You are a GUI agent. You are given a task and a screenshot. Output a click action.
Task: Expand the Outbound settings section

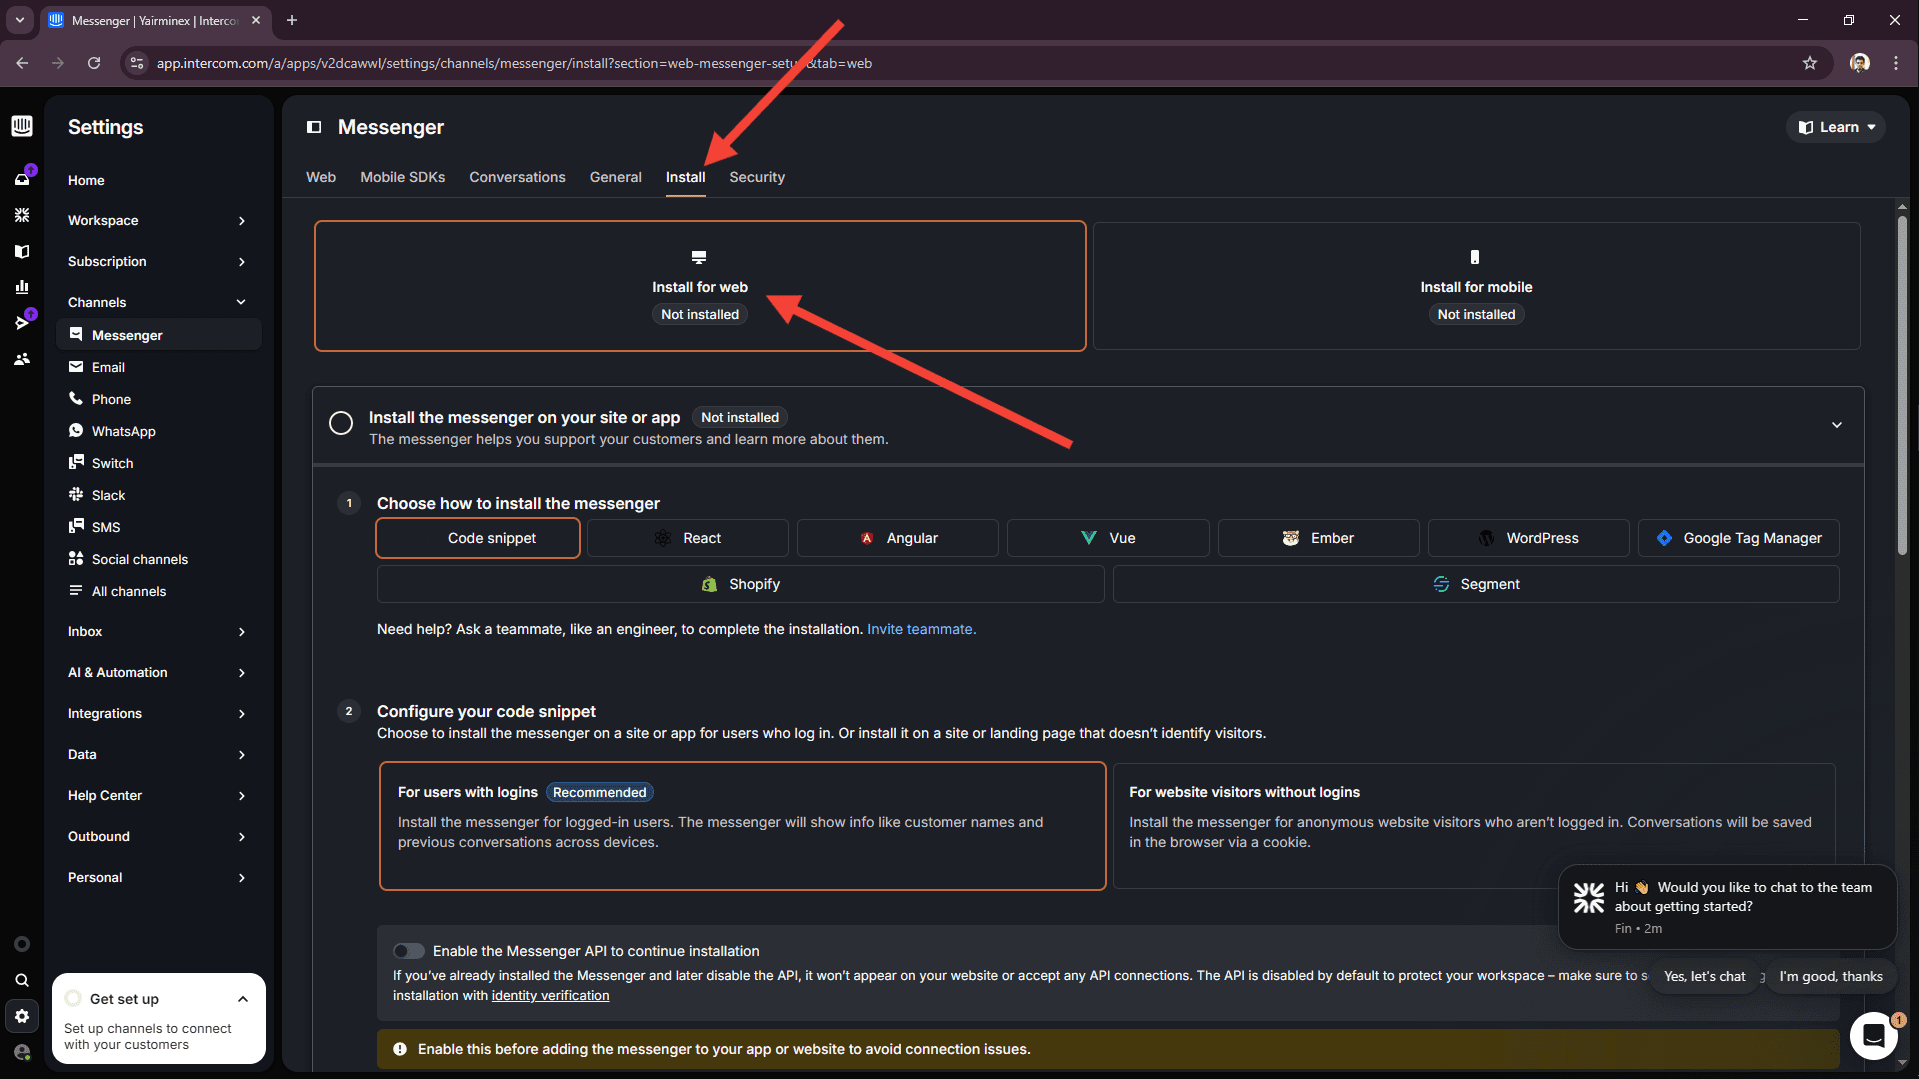tap(159, 837)
